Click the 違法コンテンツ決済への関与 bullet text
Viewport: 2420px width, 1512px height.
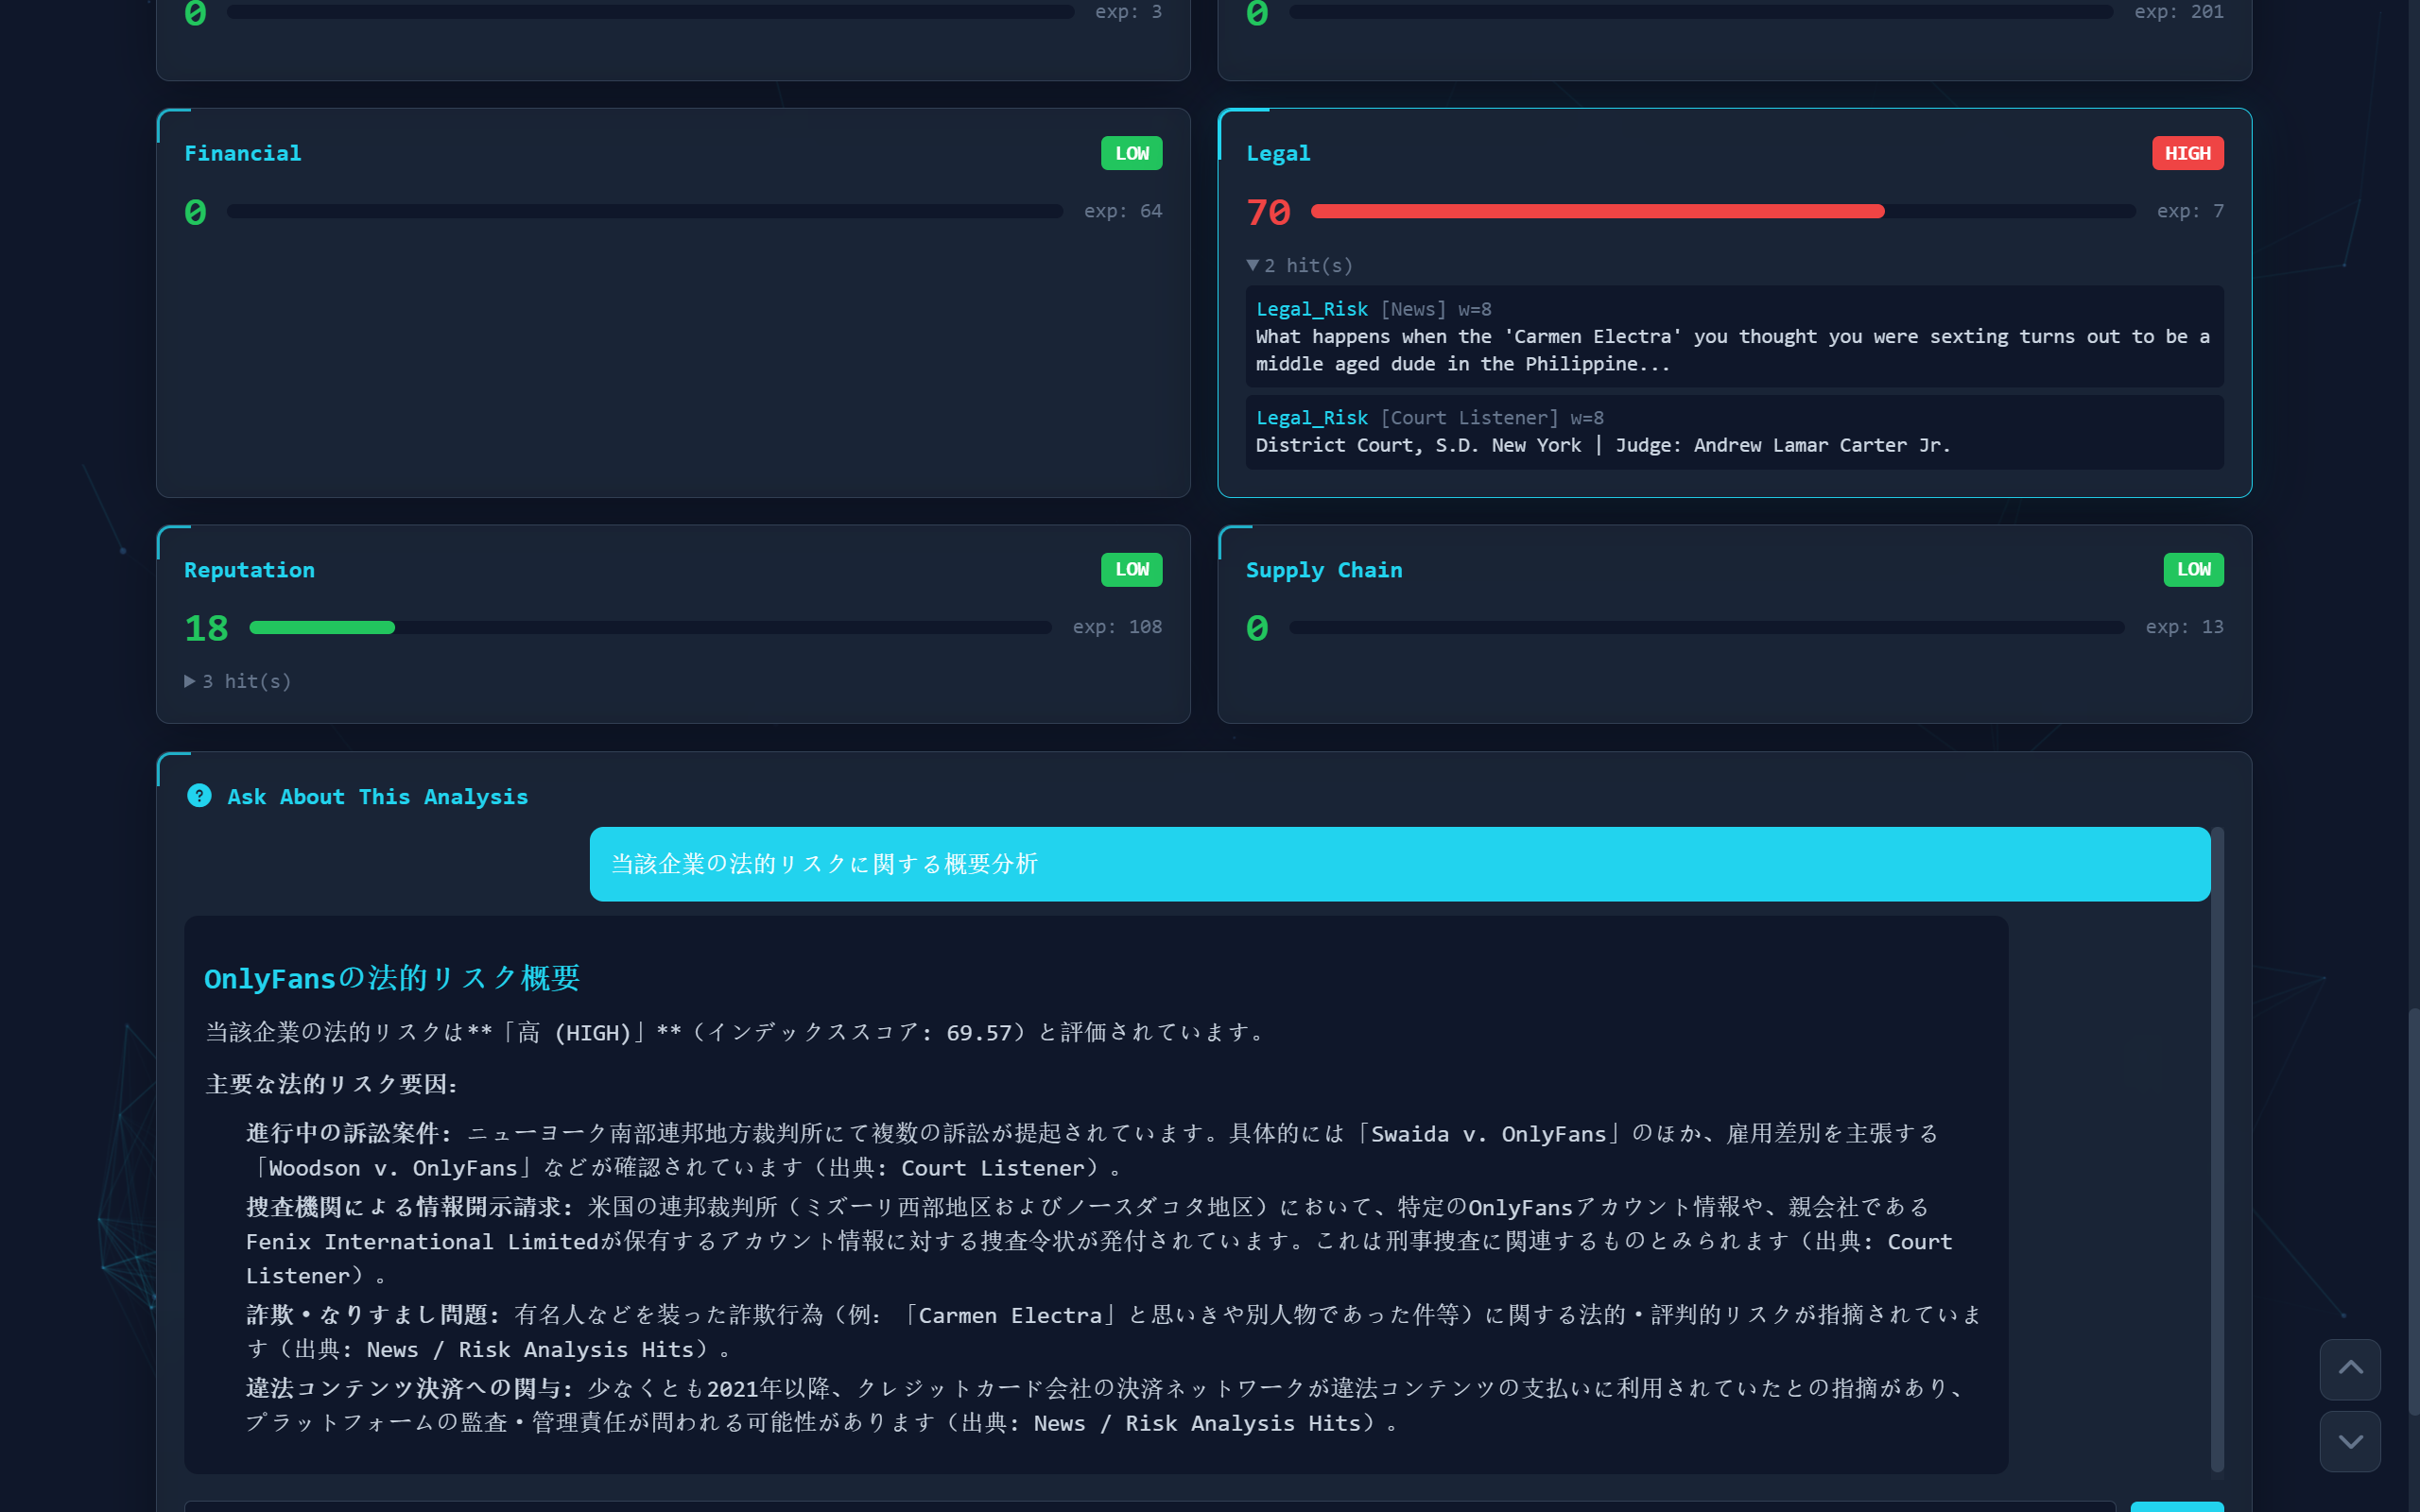(1106, 1405)
